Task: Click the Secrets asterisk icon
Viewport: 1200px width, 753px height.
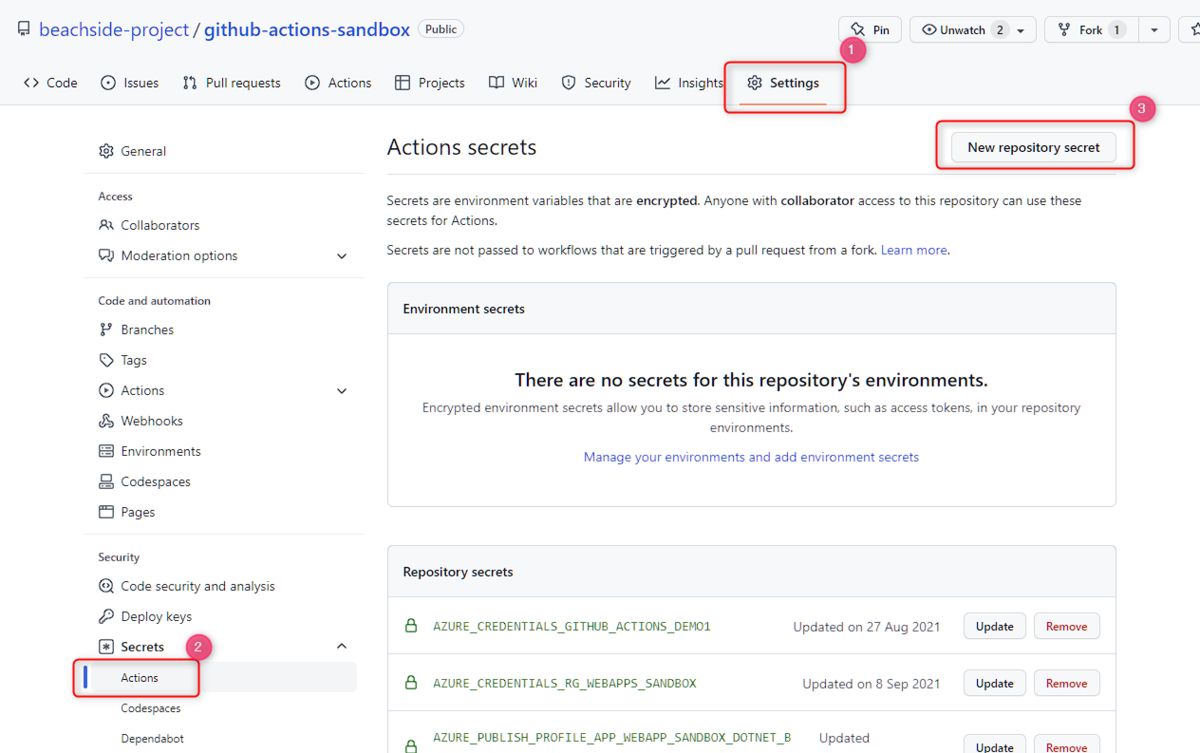Action: click(106, 647)
